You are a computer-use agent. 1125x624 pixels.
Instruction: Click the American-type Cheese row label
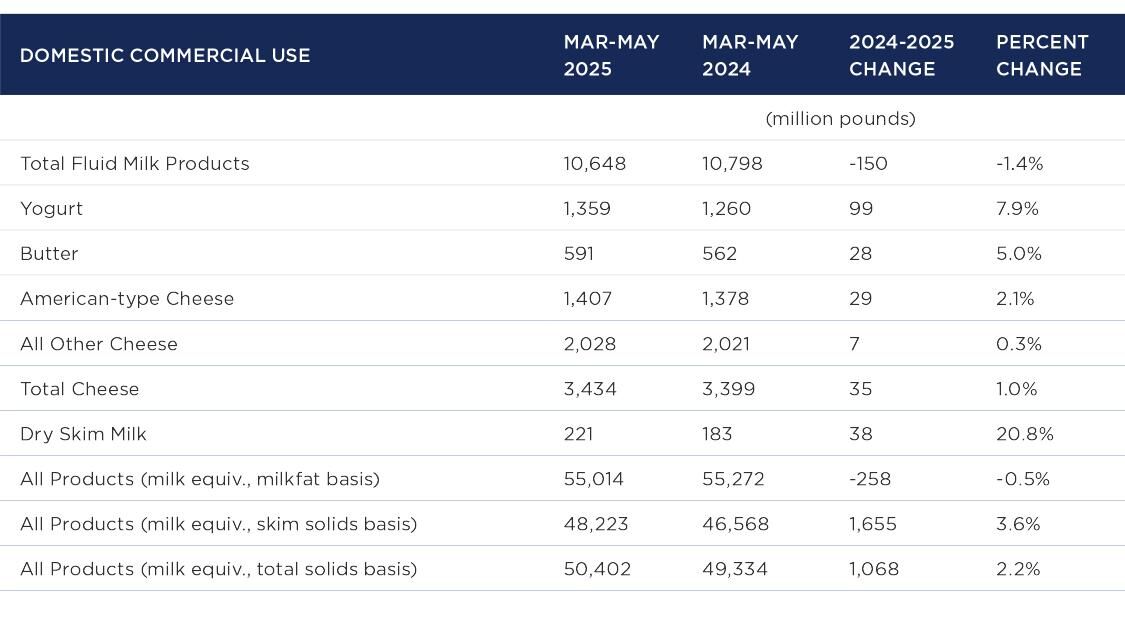pyautogui.click(x=127, y=299)
